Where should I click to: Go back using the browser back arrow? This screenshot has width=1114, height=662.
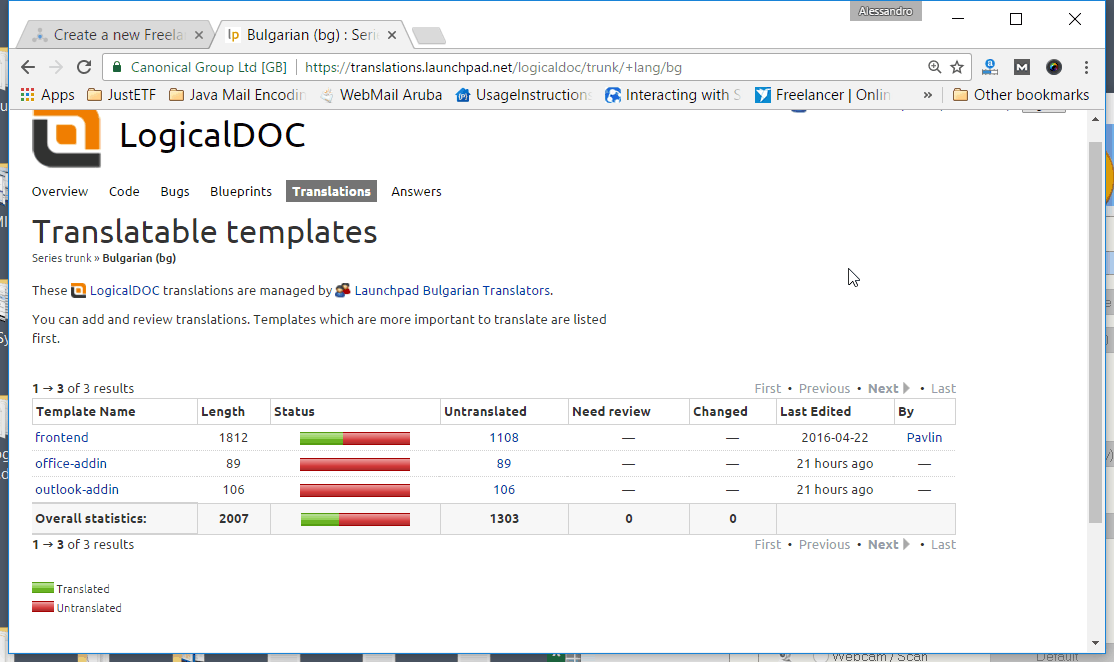click(x=28, y=67)
